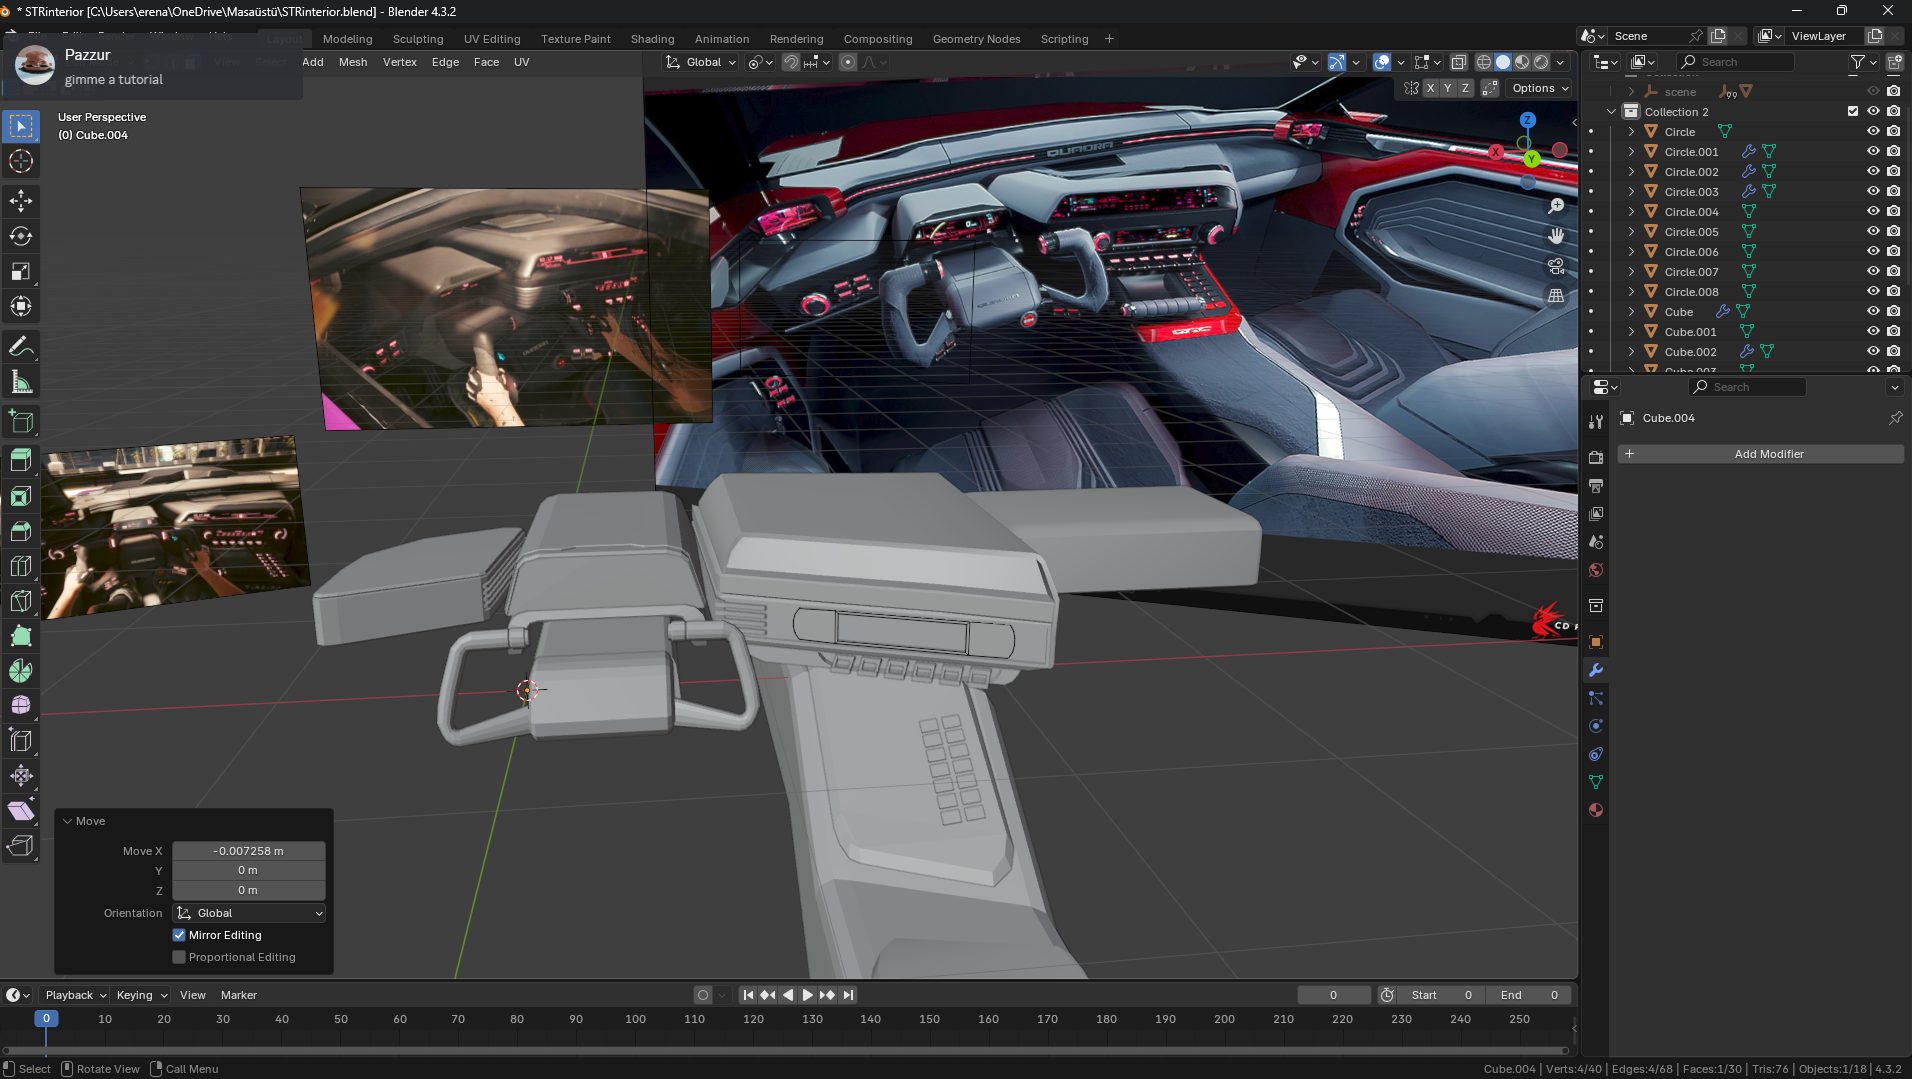
Task: Select the Rotate tool in toolbar
Action: 21,236
